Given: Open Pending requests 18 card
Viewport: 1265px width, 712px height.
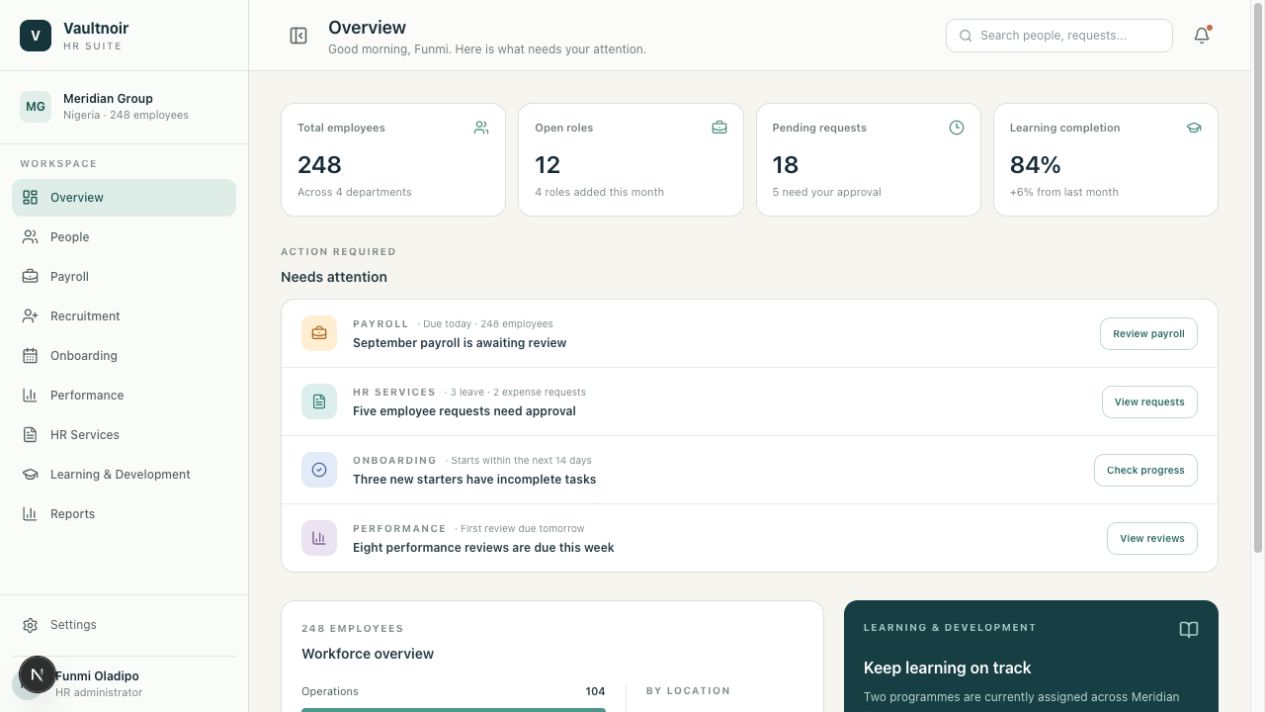Looking at the screenshot, I should [x=868, y=160].
